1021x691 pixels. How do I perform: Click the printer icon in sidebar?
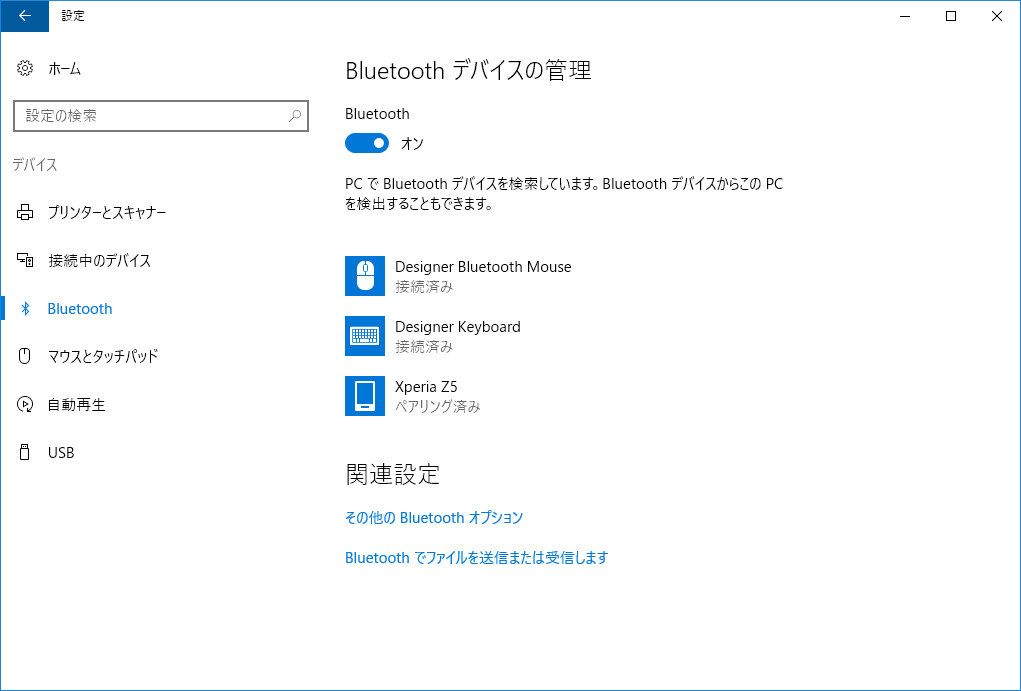pyautogui.click(x=25, y=213)
